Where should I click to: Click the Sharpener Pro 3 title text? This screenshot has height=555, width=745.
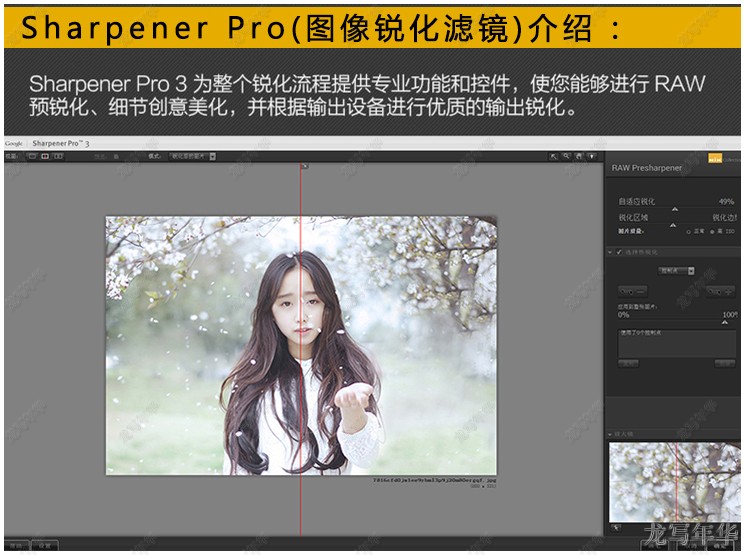(x=61, y=143)
